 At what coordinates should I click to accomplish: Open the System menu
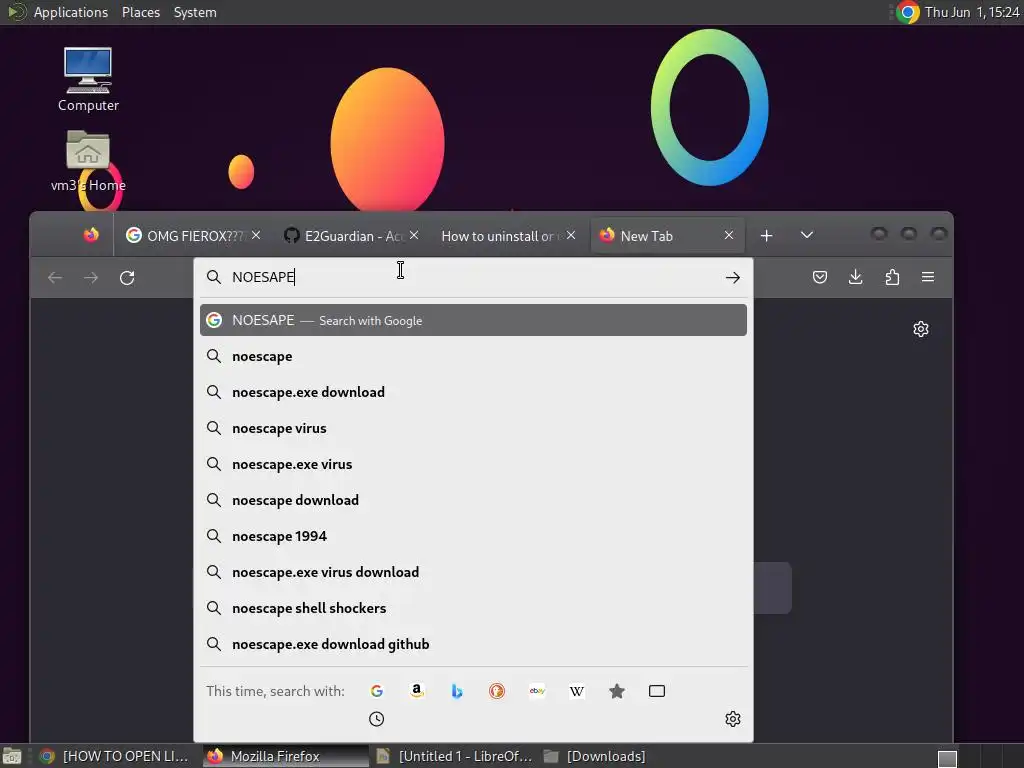click(x=195, y=12)
